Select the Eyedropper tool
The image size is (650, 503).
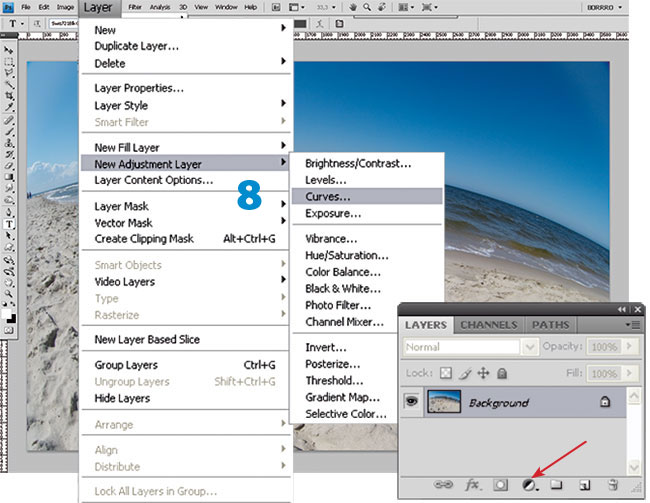click(x=8, y=107)
